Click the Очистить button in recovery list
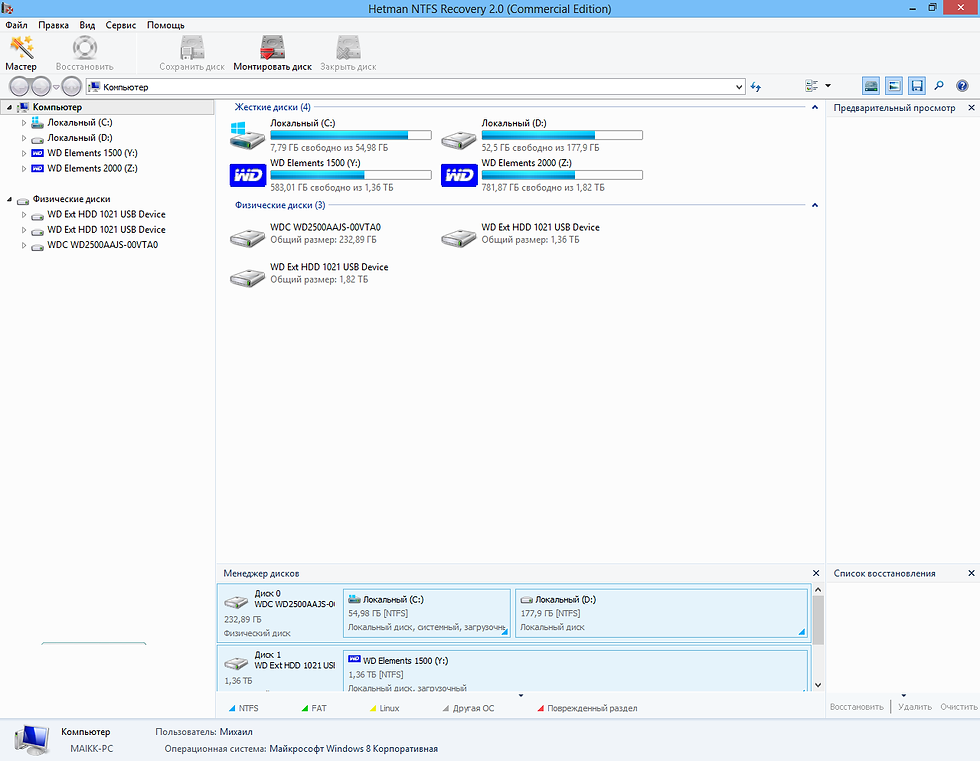This screenshot has height=761, width=980. pos(958,707)
